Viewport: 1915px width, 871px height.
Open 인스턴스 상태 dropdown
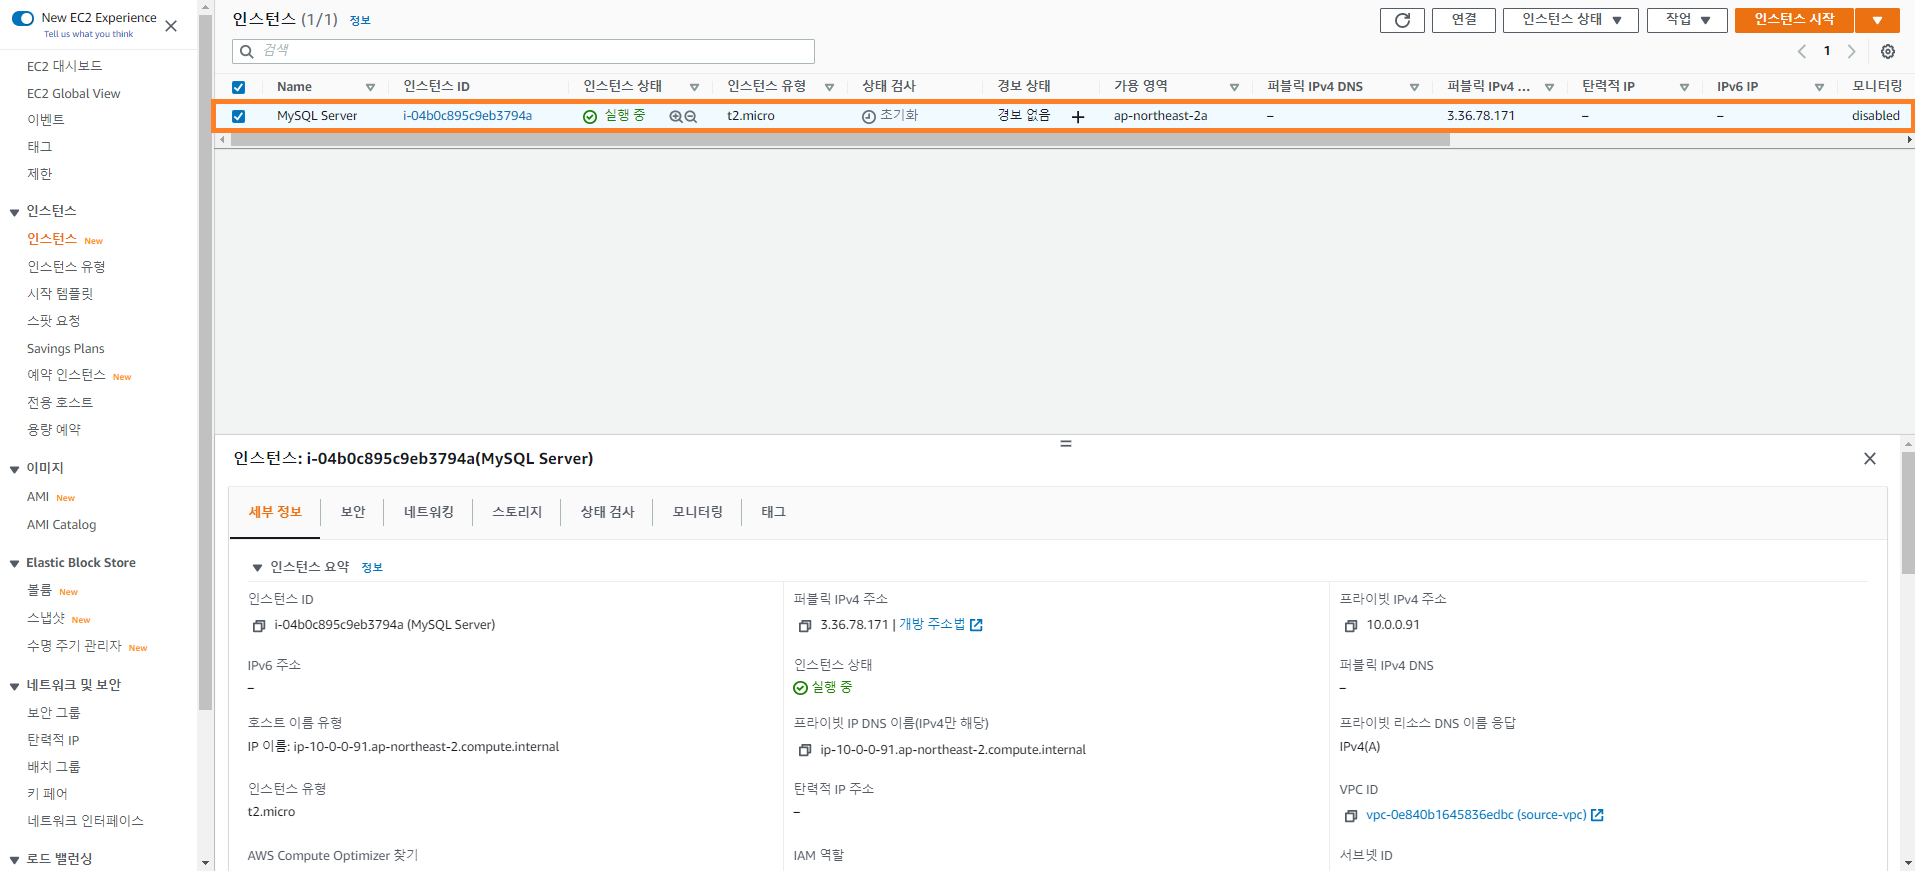point(1570,20)
